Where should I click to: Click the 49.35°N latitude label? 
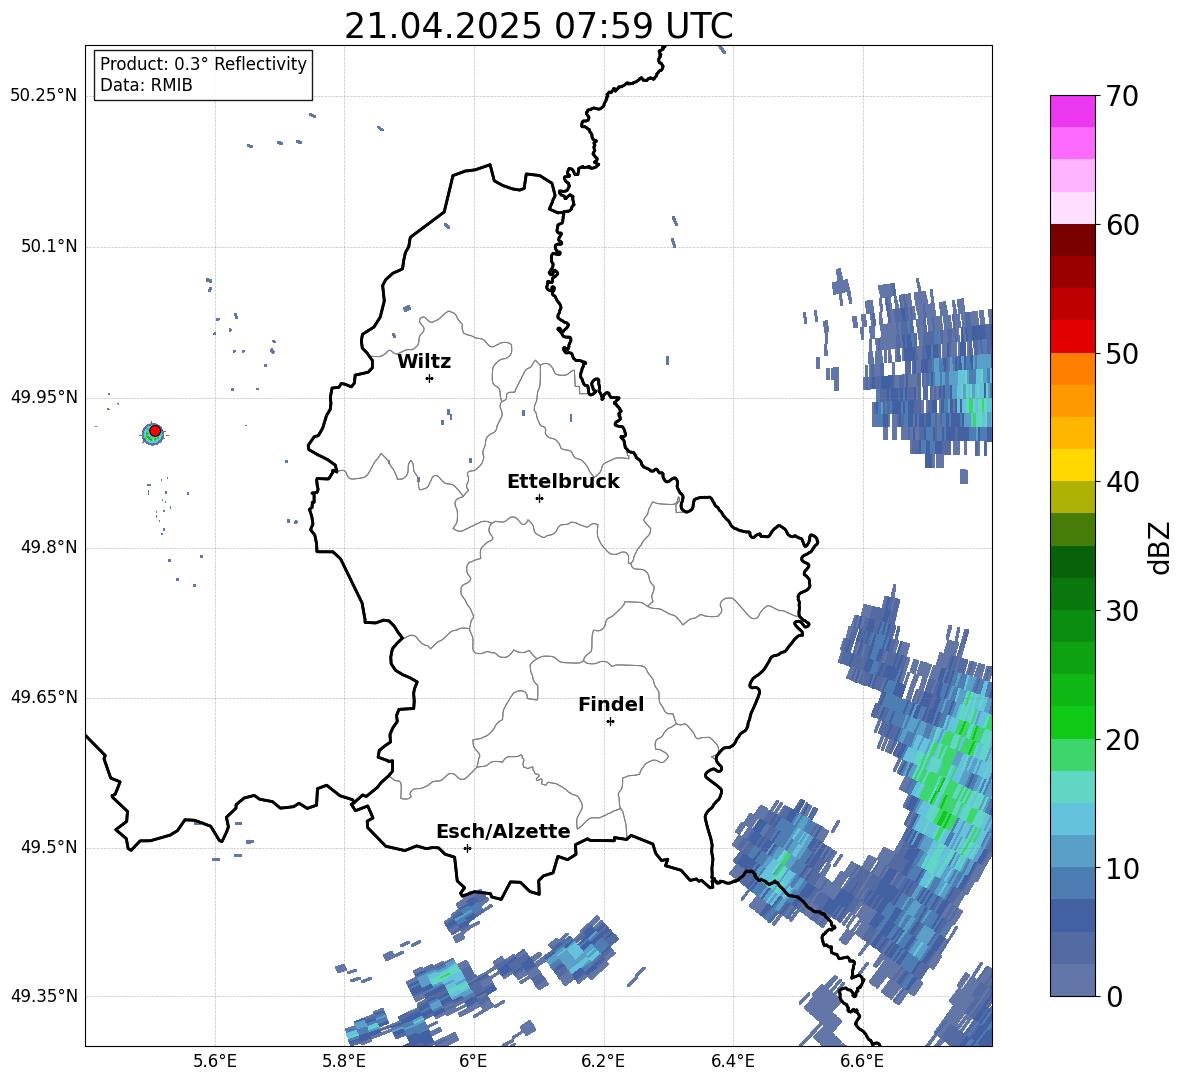(44, 996)
